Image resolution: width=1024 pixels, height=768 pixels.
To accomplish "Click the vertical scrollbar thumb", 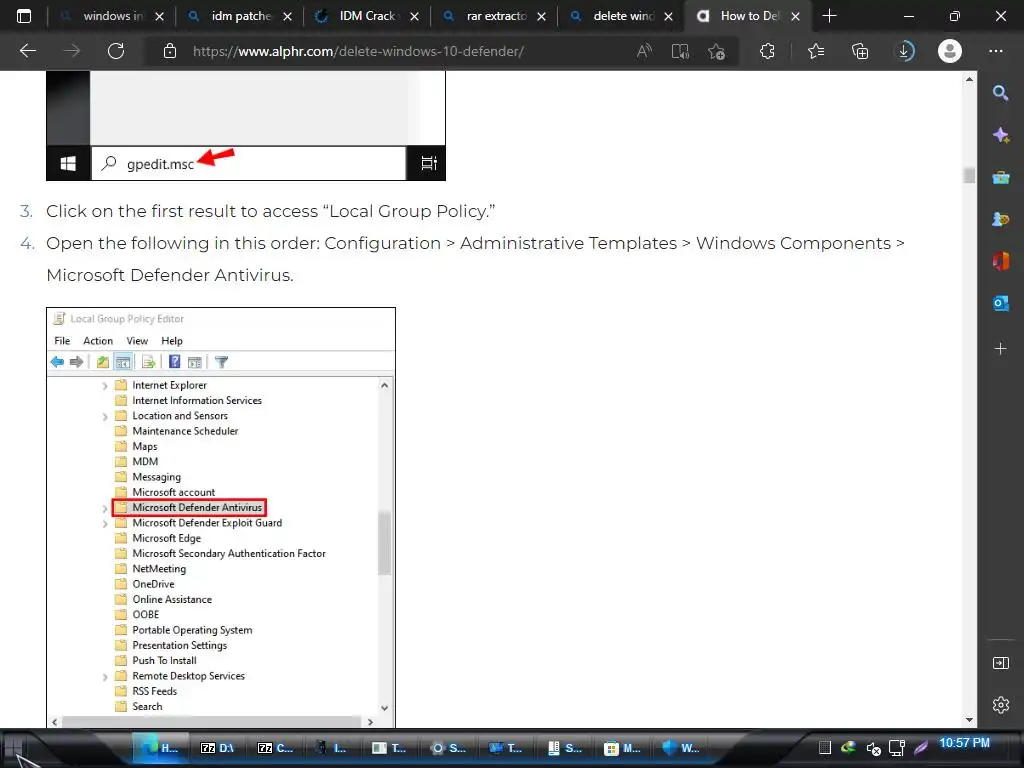I will pyautogui.click(x=969, y=175).
